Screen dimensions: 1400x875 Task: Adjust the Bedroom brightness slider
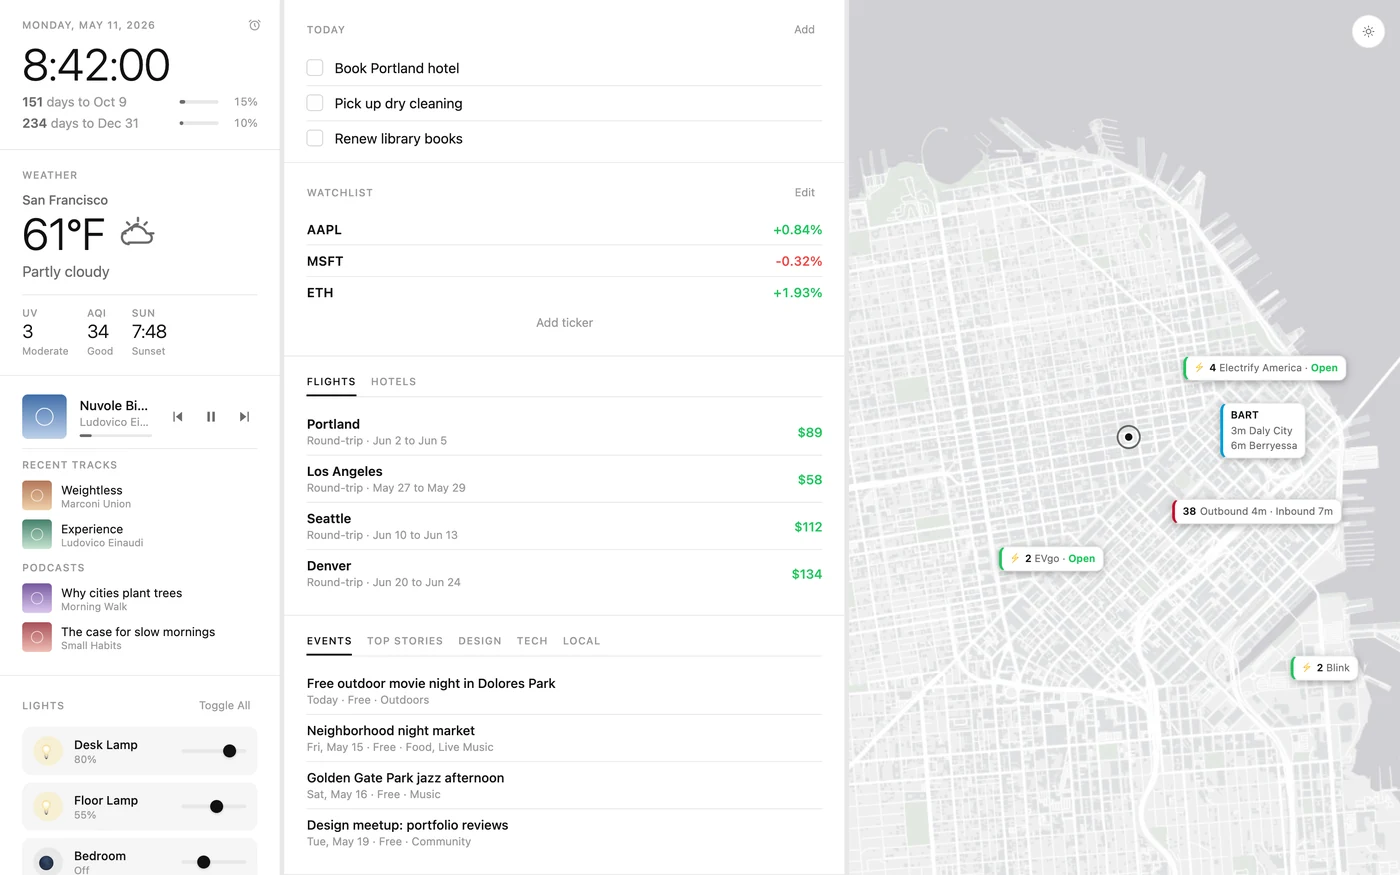[214, 862]
